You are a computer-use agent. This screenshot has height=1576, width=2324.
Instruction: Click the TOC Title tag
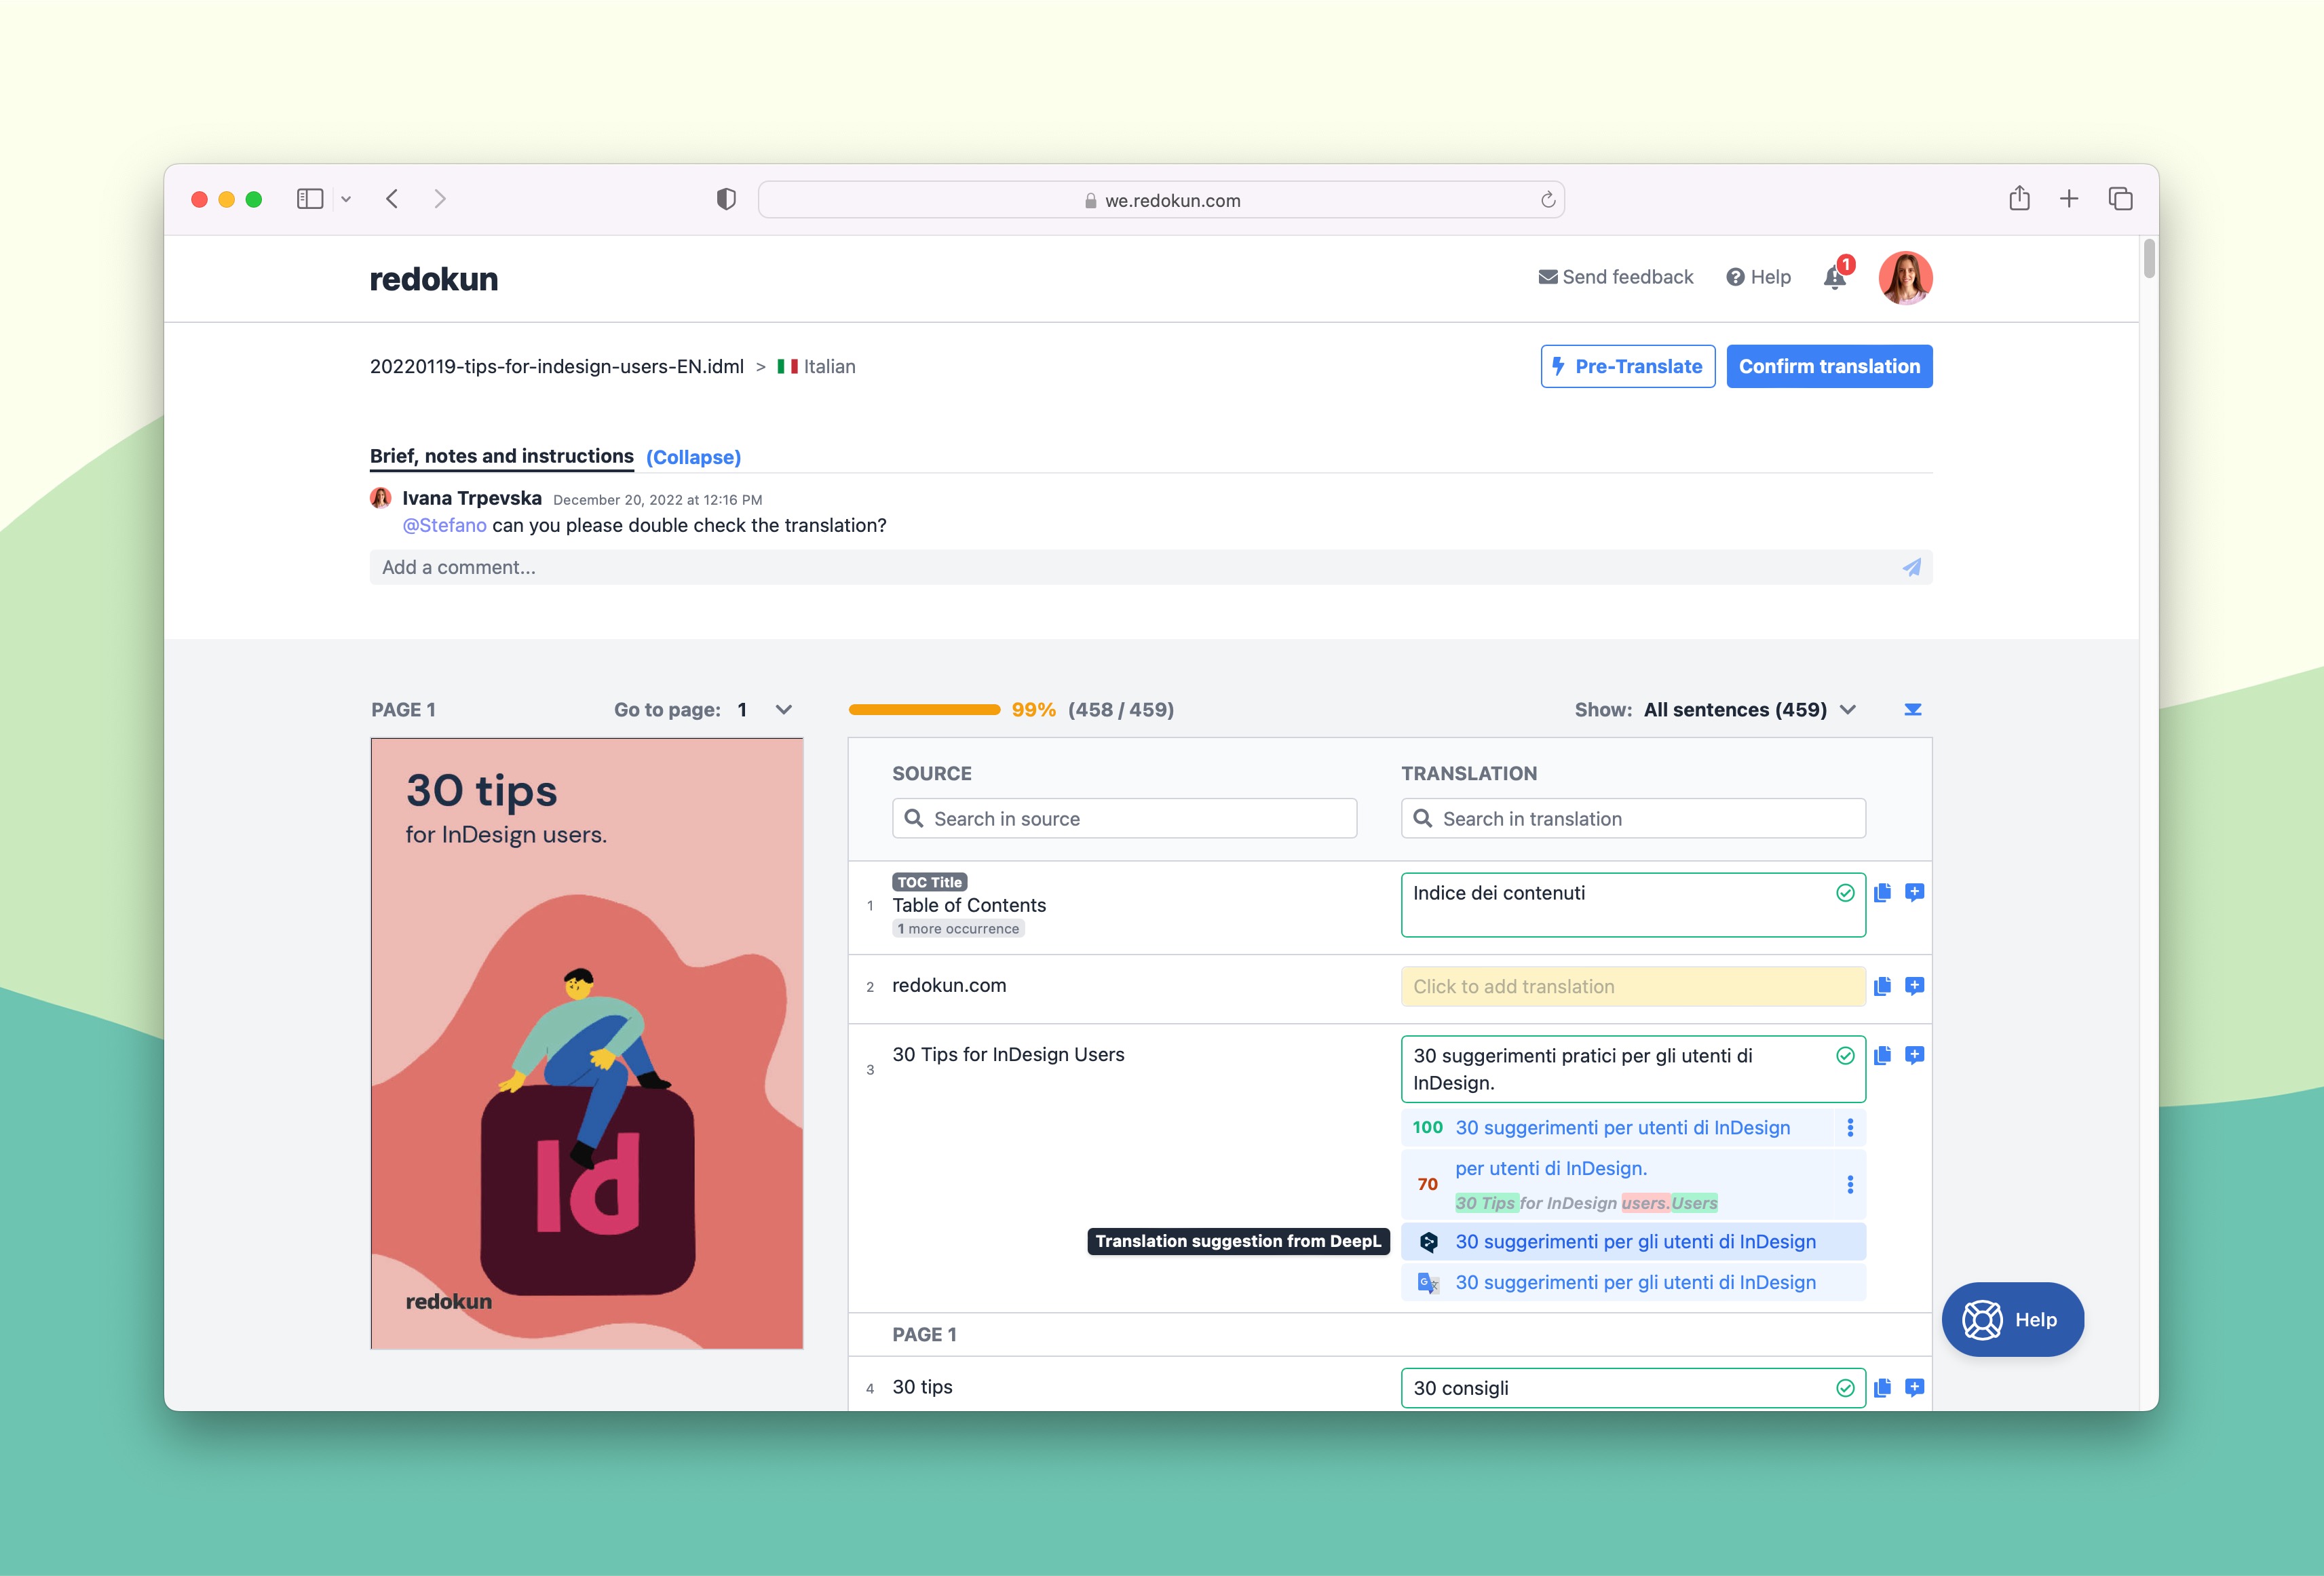pyautogui.click(x=929, y=882)
